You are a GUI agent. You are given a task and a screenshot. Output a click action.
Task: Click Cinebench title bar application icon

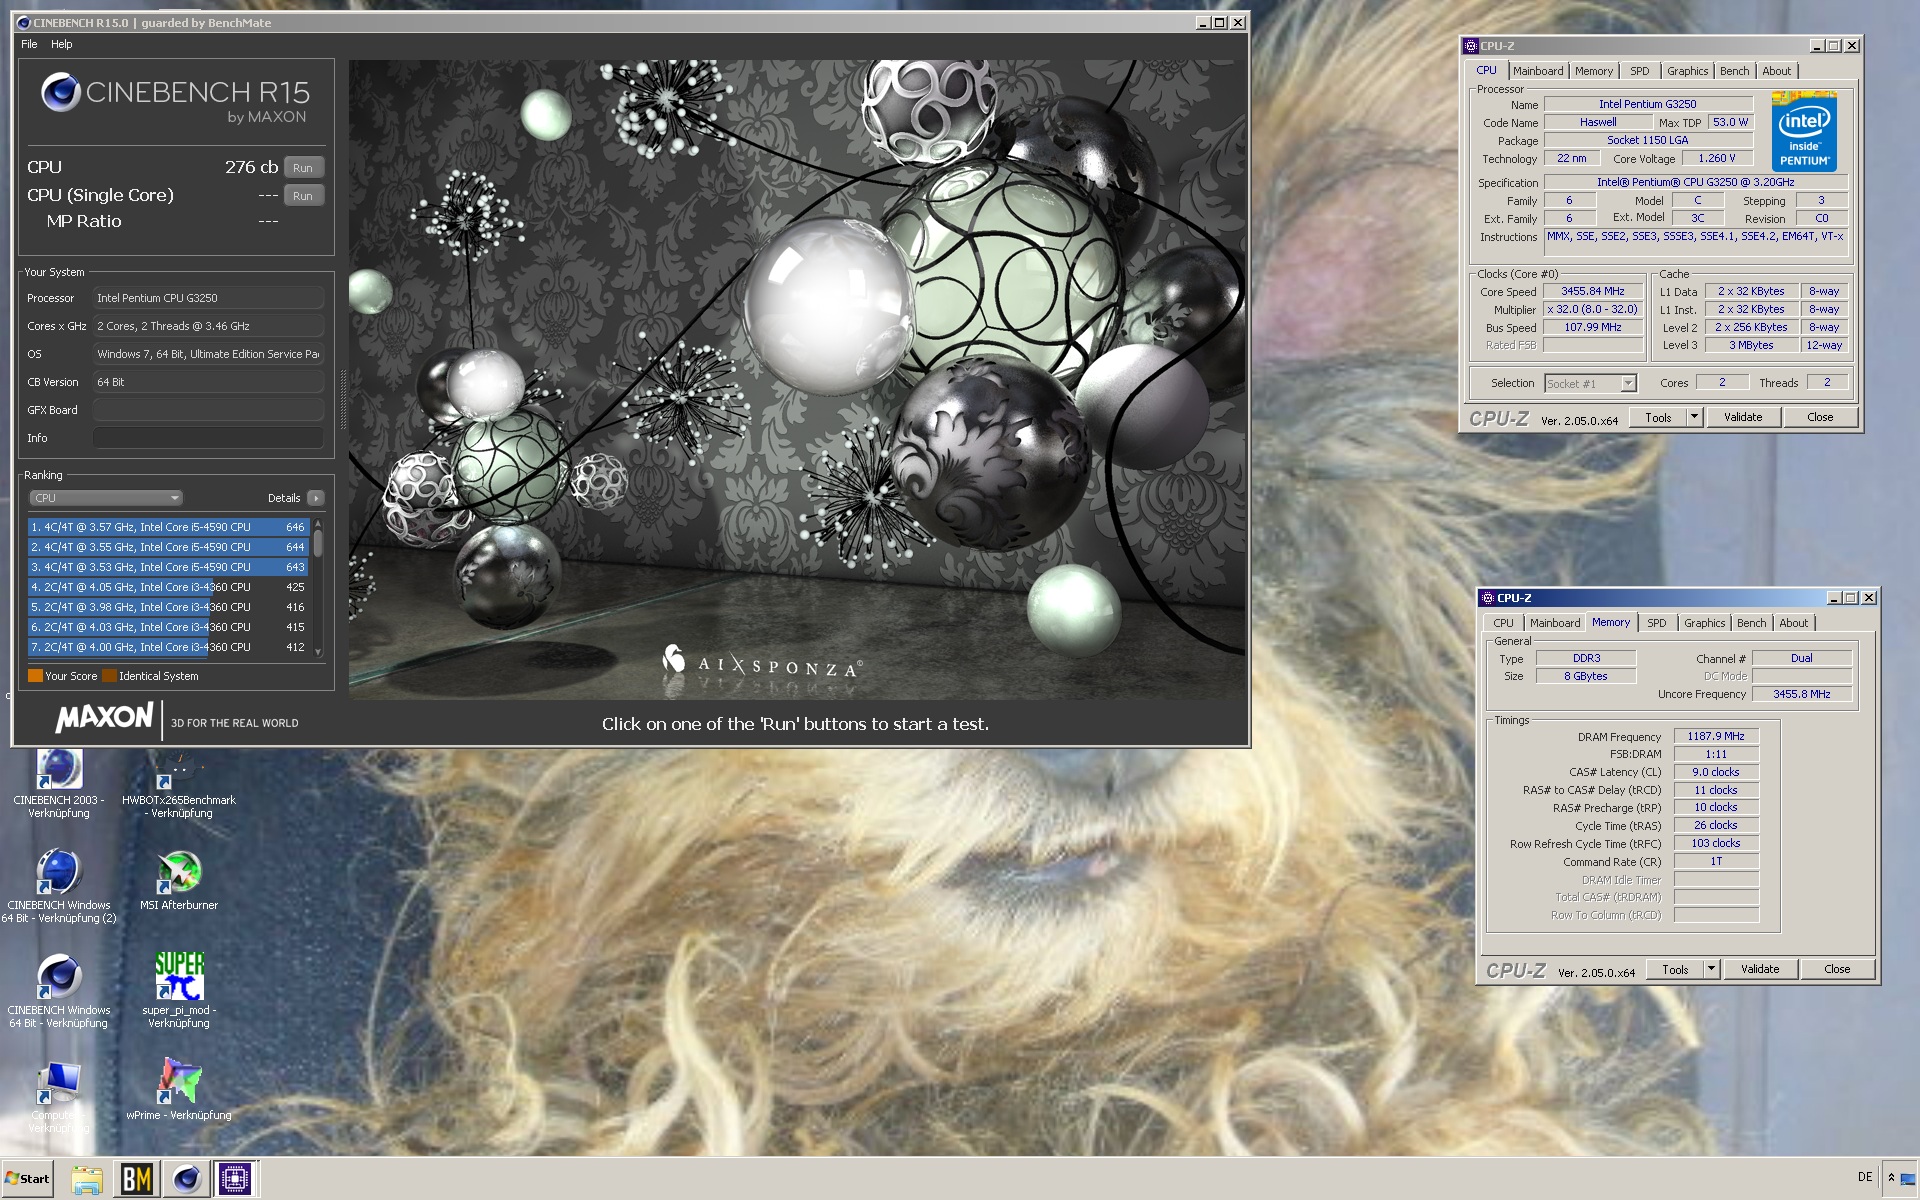tap(24, 22)
